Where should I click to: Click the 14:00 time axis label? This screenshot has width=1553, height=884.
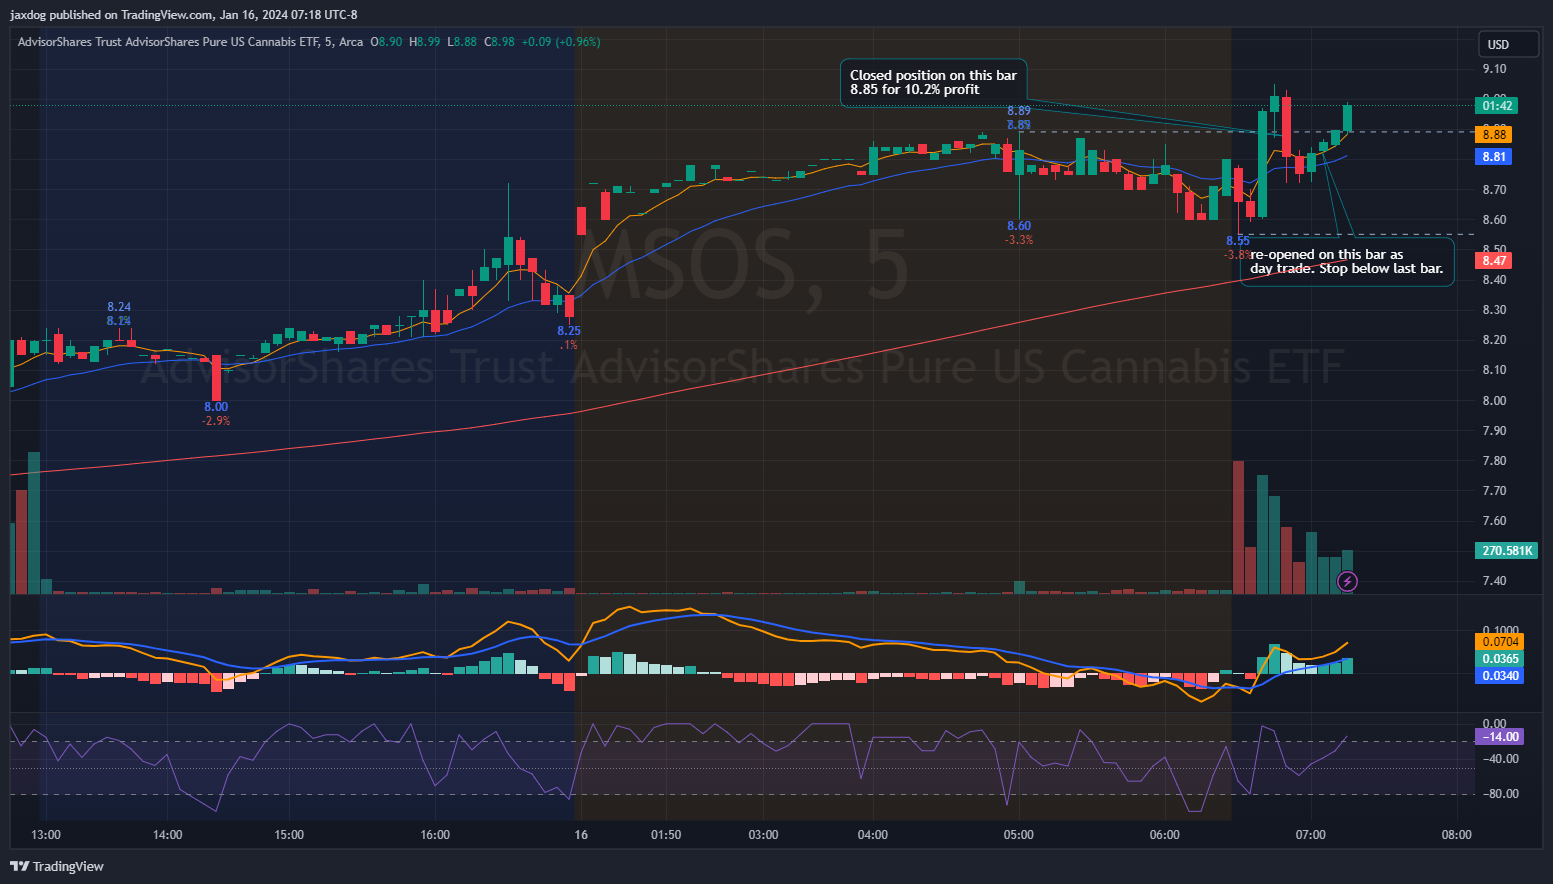click(x=167, y=835)
